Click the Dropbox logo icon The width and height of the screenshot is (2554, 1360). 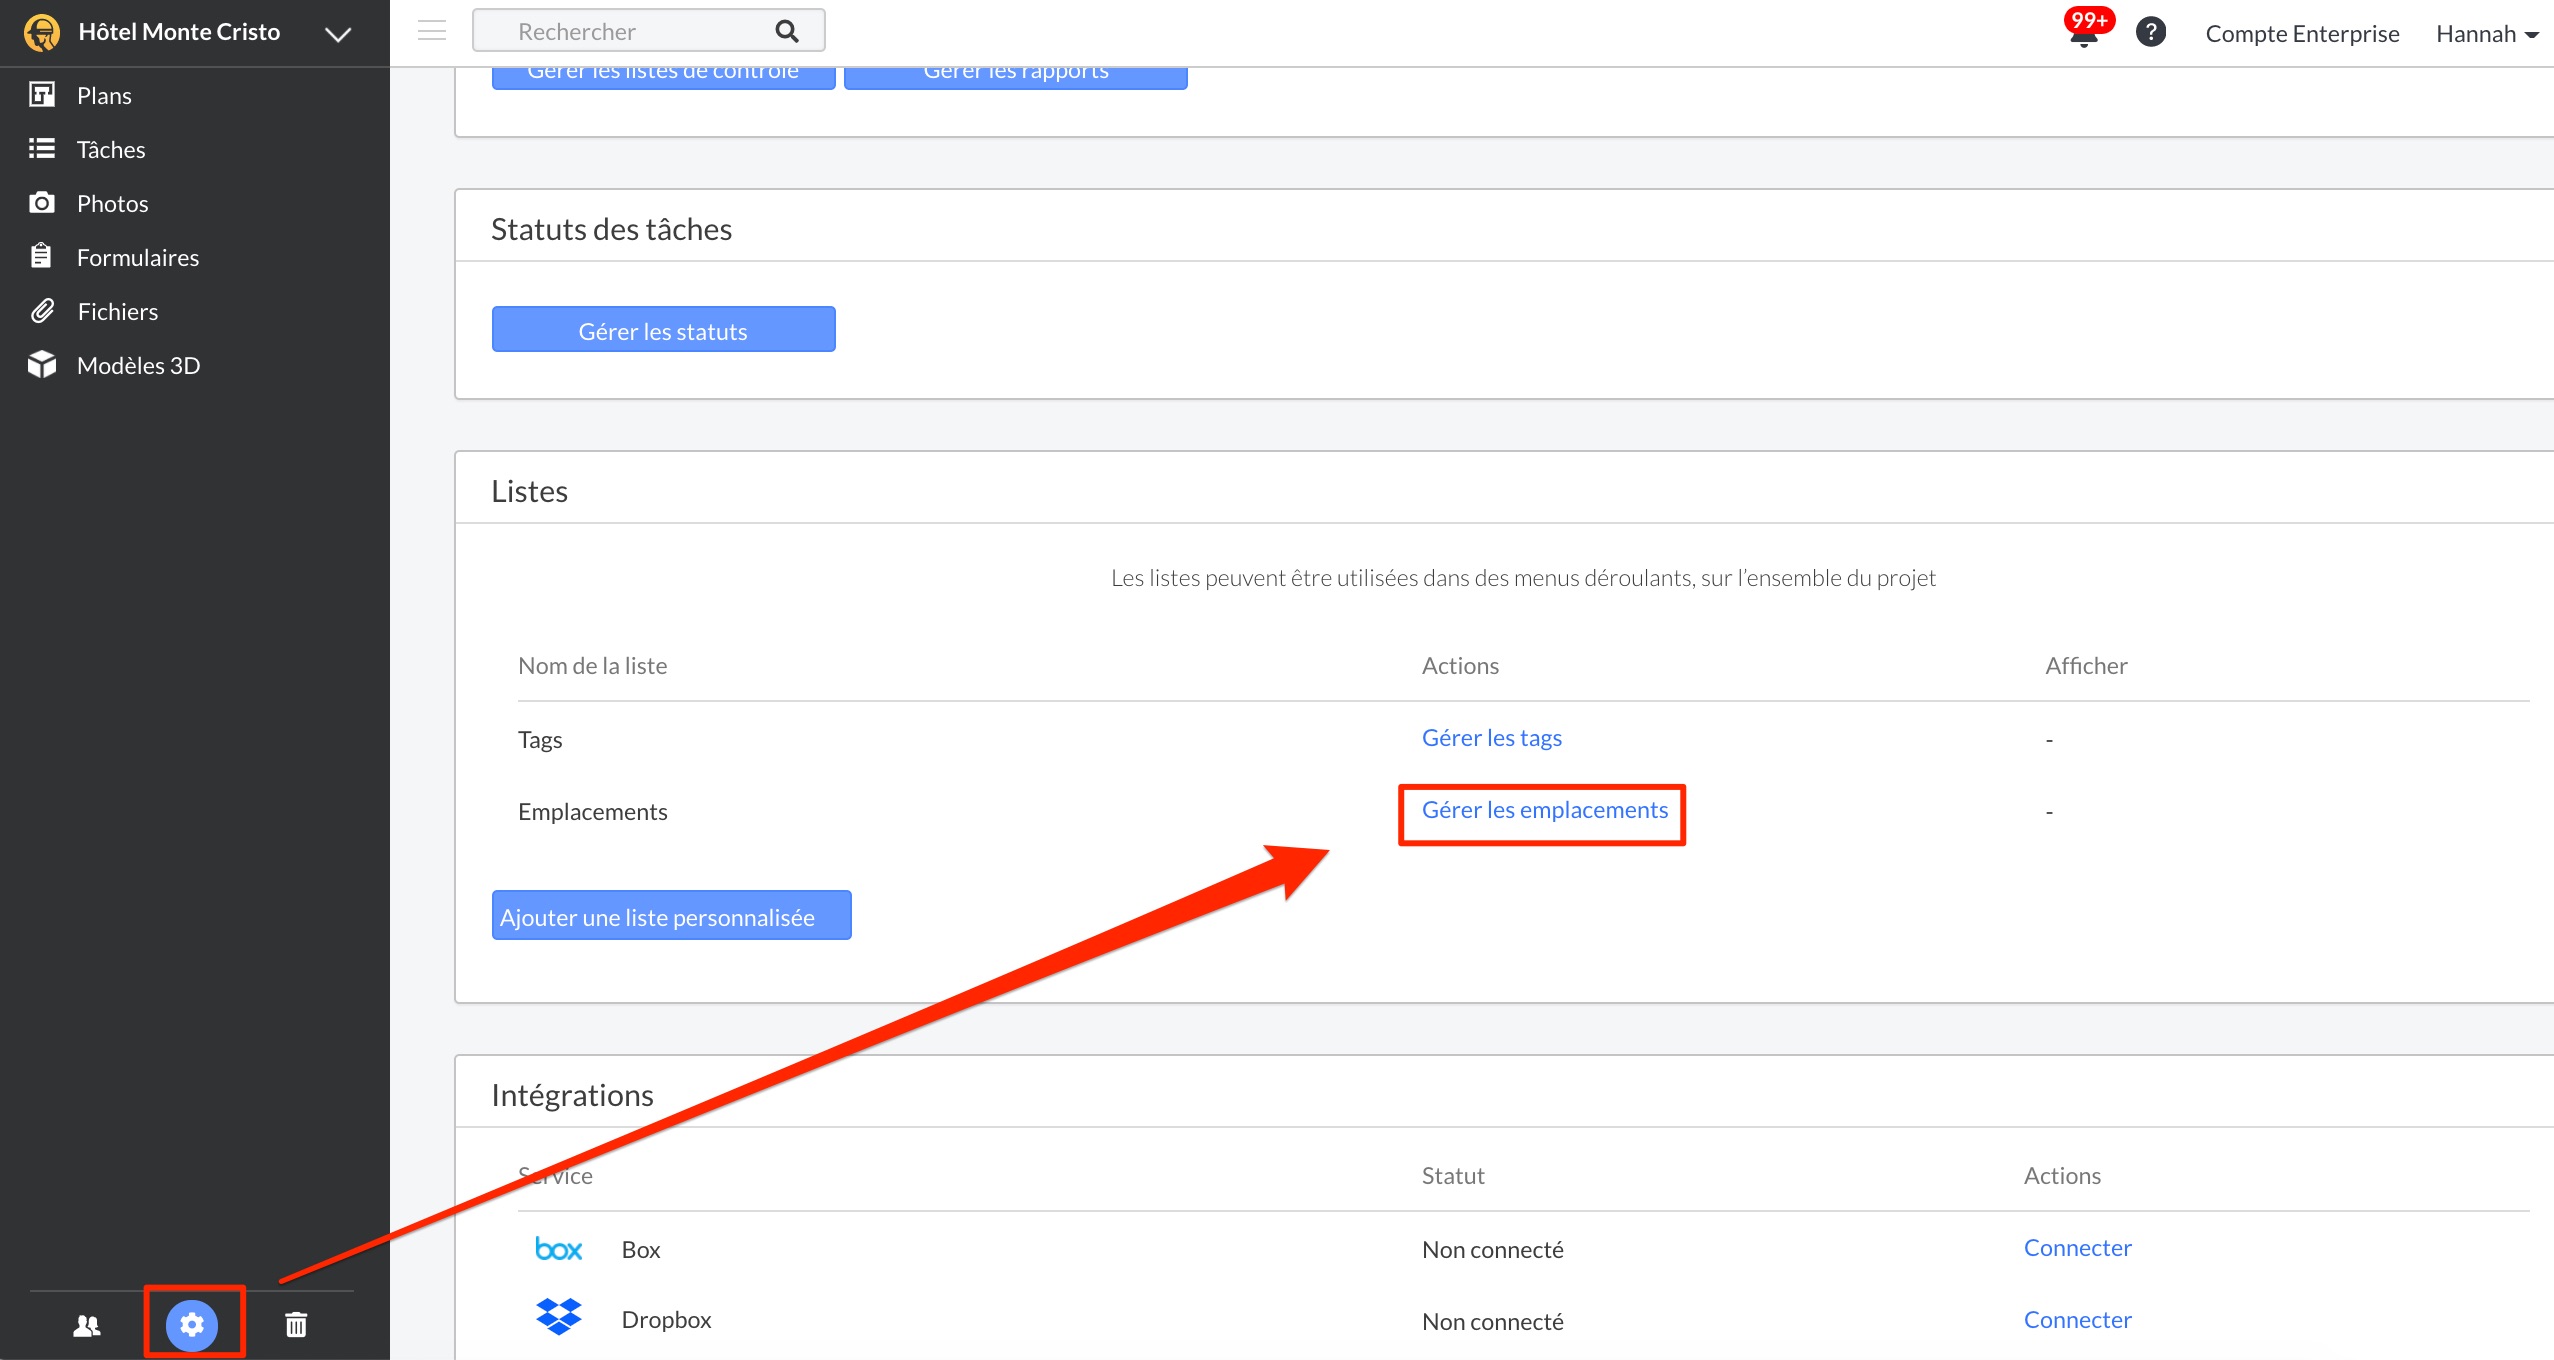click(x=558, y=1316)
